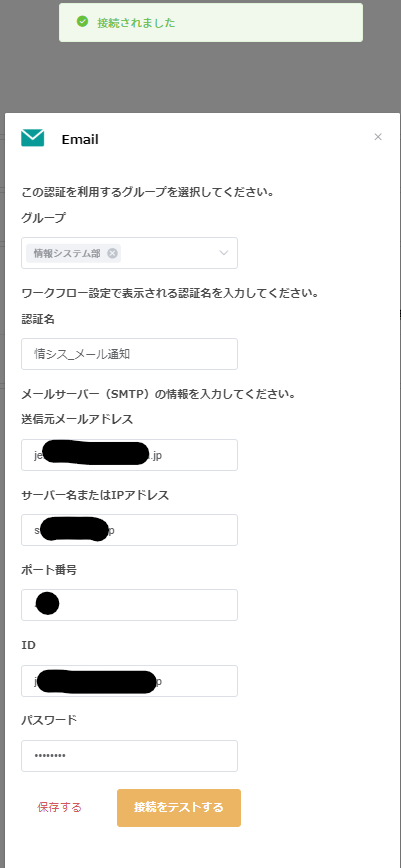Click the Email dialog title text

[x=80, y=140]
